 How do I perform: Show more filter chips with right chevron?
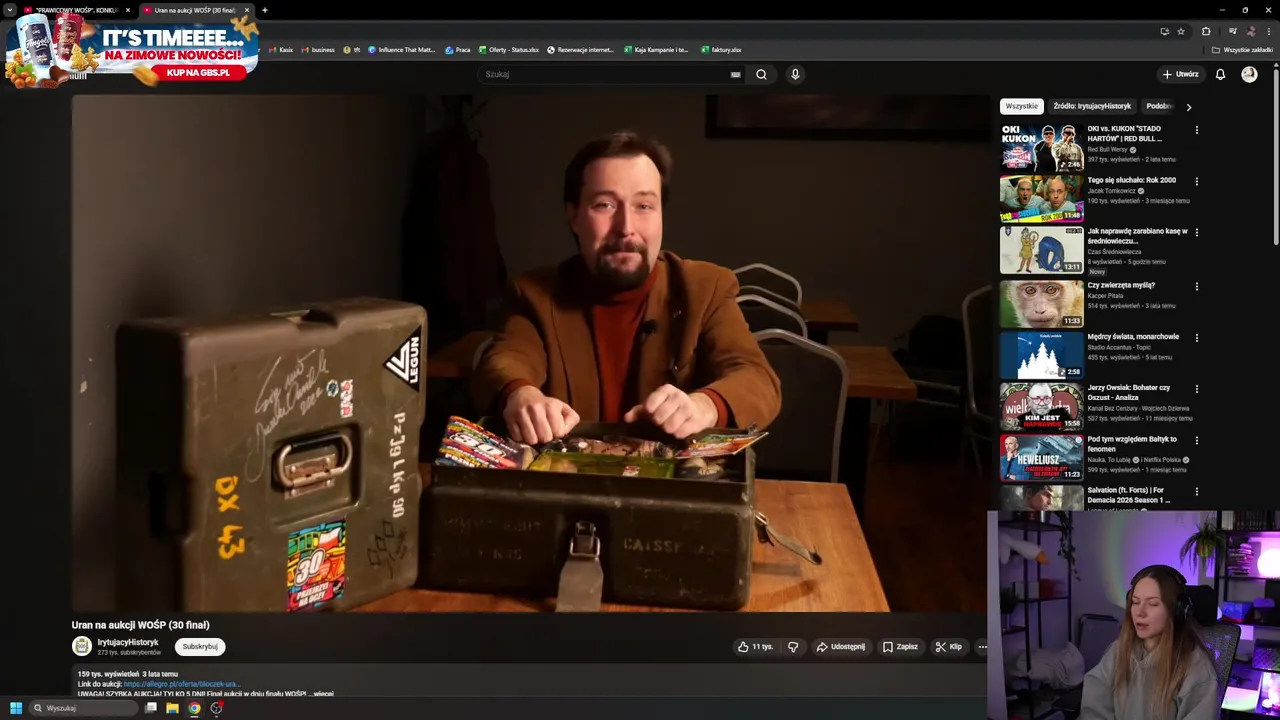pos(1188,106)
